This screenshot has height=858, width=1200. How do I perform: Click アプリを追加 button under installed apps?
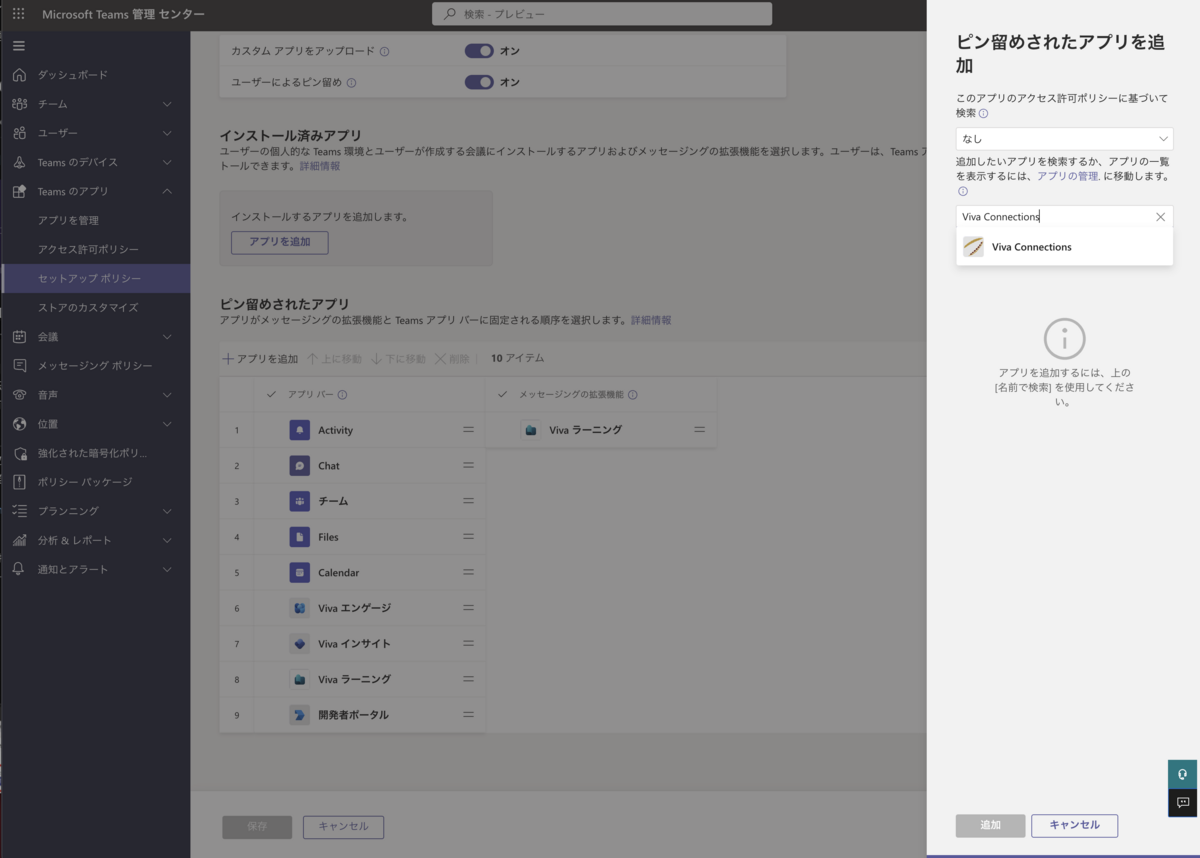[280, 242]
